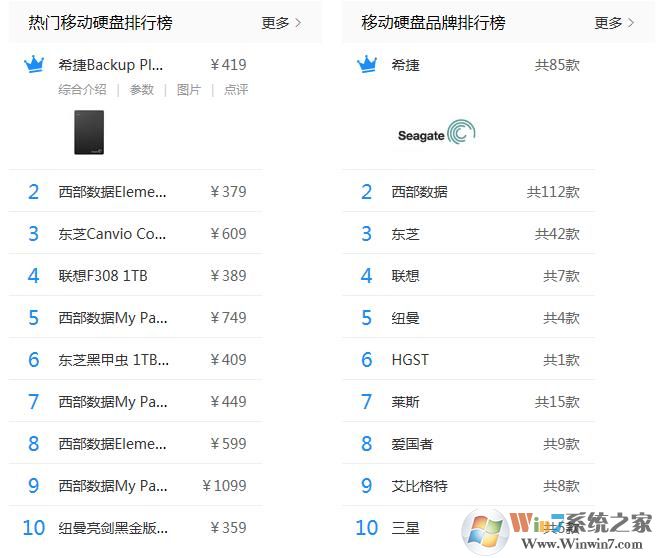Open the 参数 link under 希捷Backup
The image size is (659, 558).
pyautogui.click(x=142, y=89)
